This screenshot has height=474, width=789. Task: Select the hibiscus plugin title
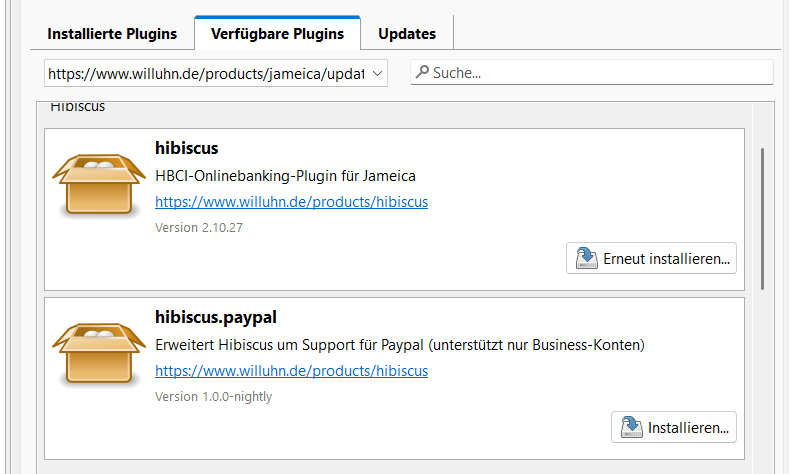click(187, 148)
